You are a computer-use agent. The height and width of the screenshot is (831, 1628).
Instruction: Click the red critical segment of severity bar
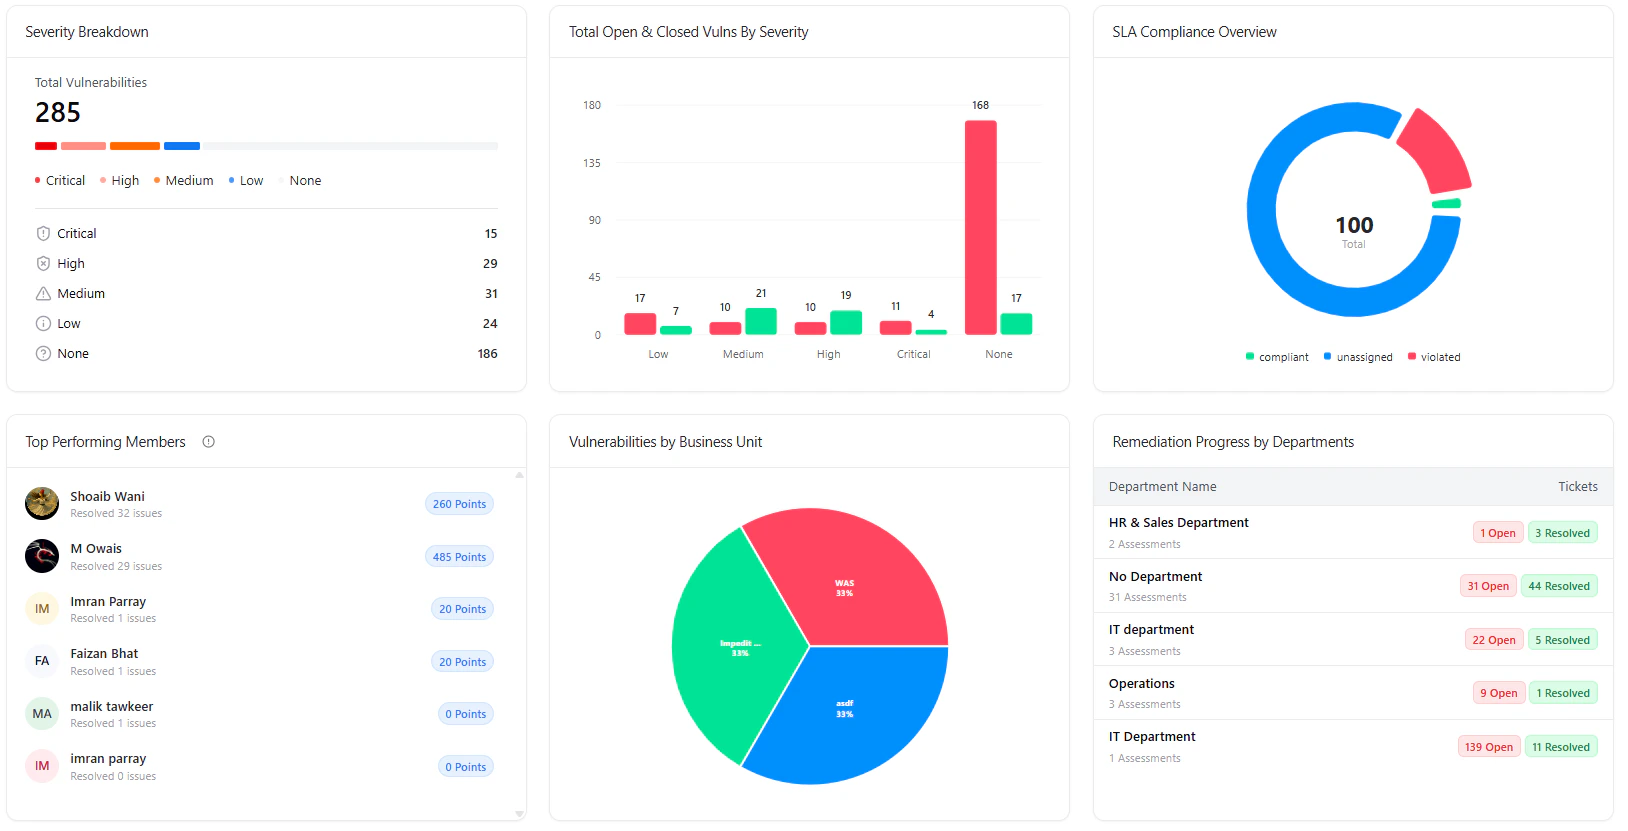[x=46, y=146]
